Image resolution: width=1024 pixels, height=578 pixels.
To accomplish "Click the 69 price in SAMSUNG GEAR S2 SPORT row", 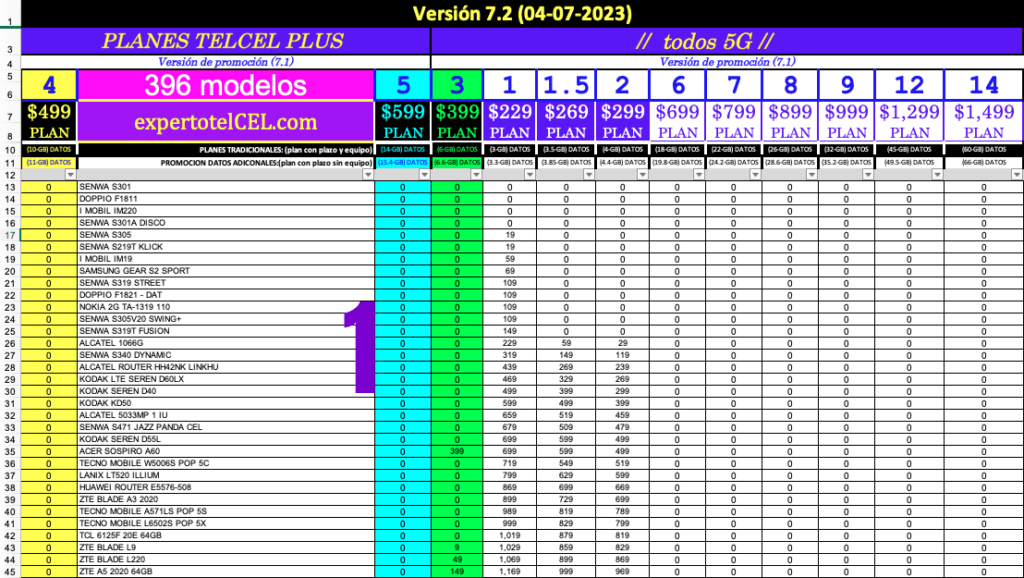I will [509, 271].
